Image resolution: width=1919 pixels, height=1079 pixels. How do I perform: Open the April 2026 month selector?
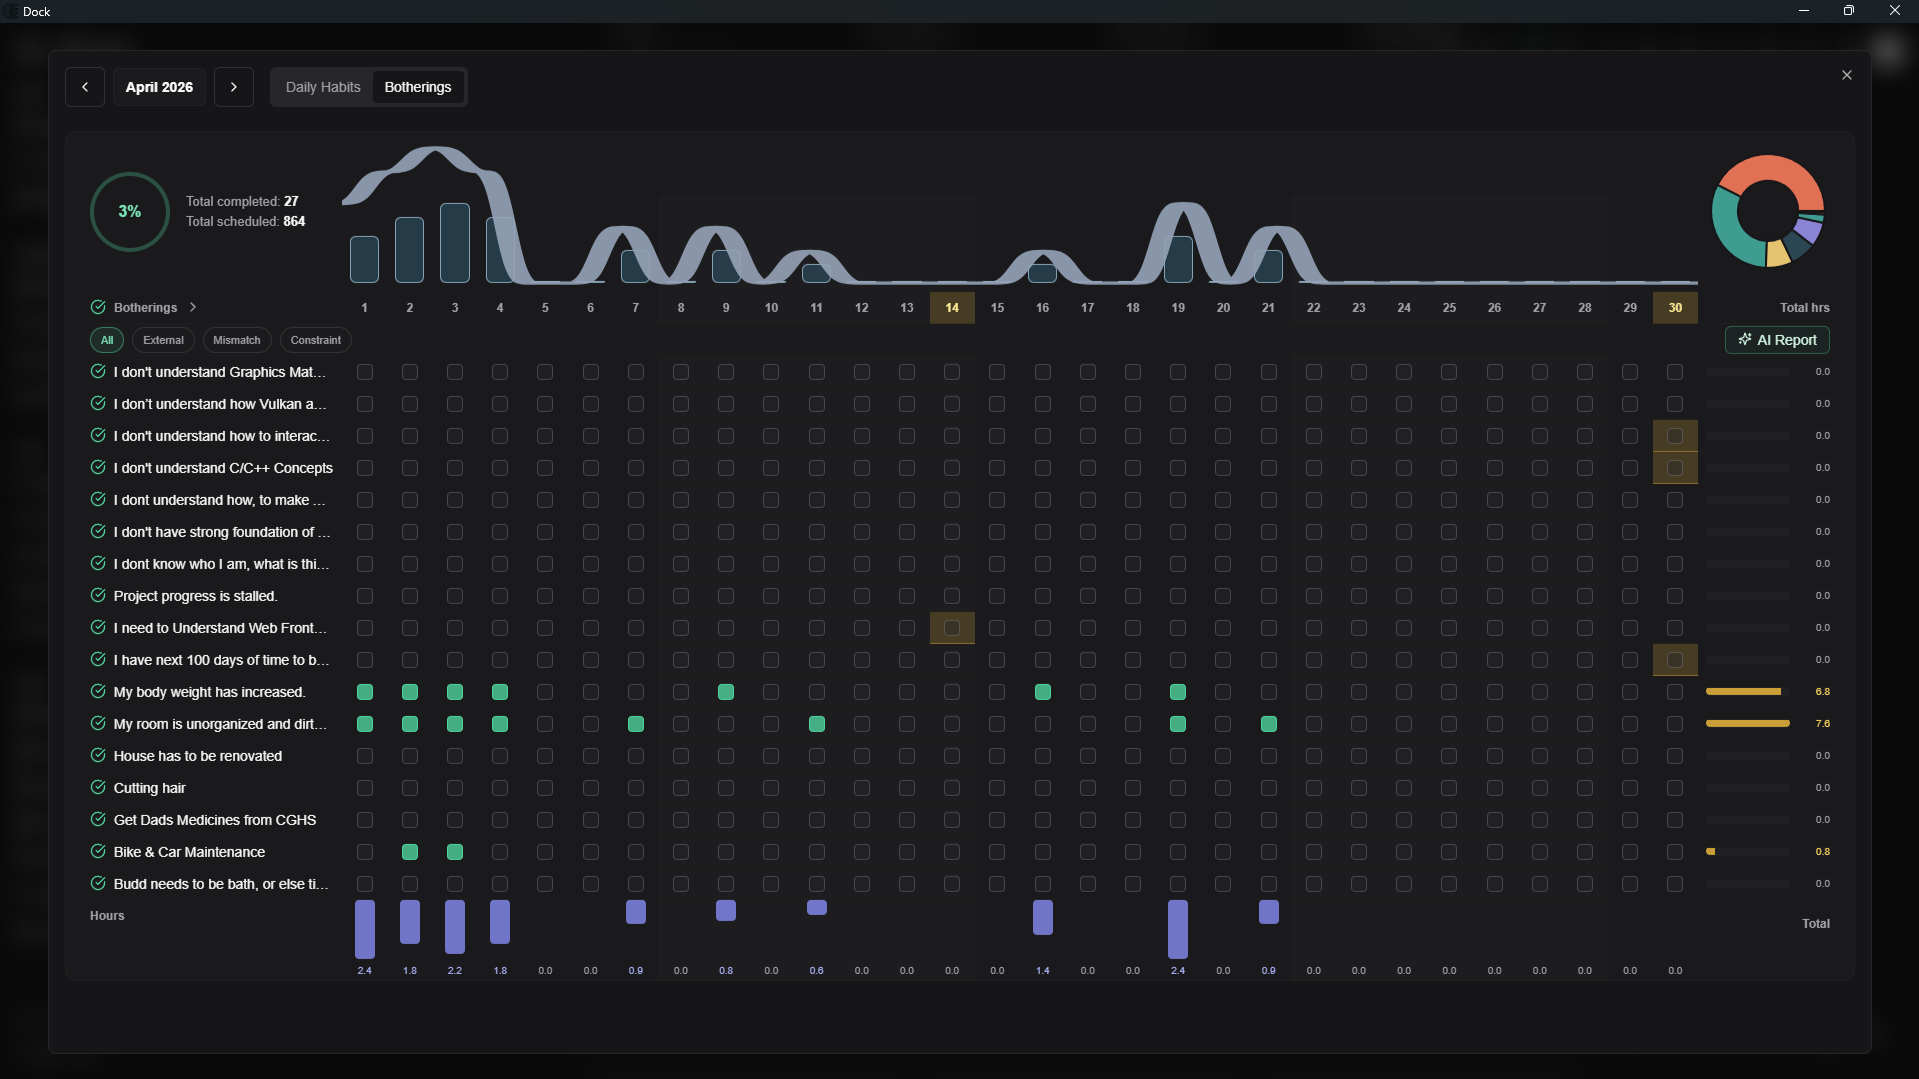pos(159,87)
